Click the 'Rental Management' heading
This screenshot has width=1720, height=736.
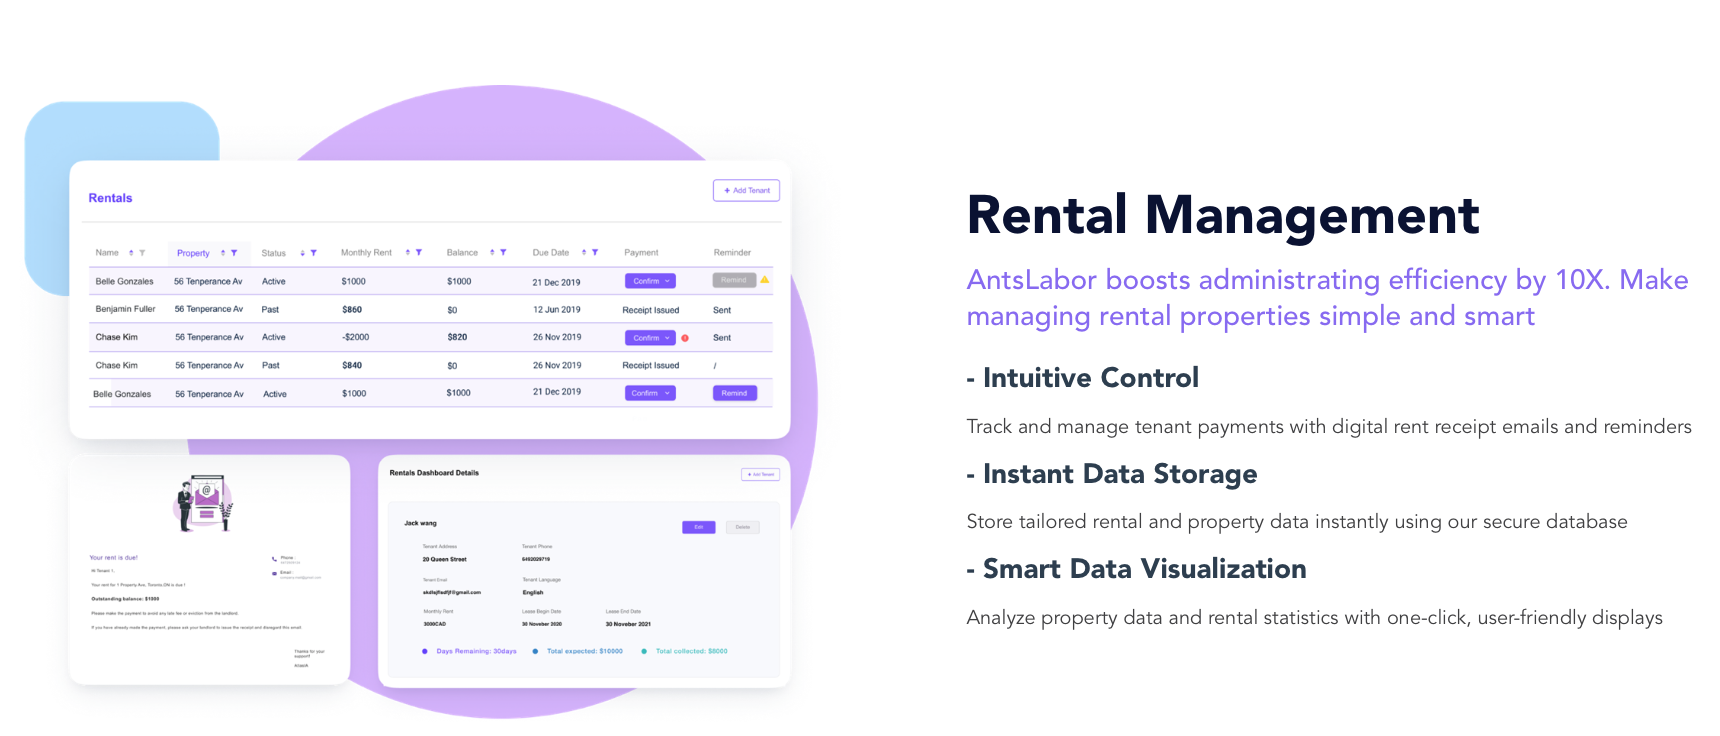click(1223, 215)
